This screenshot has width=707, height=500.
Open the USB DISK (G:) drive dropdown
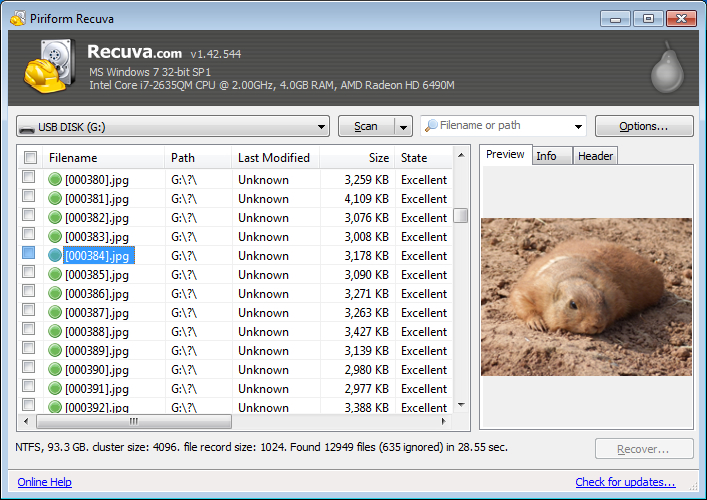pos(320,127)
